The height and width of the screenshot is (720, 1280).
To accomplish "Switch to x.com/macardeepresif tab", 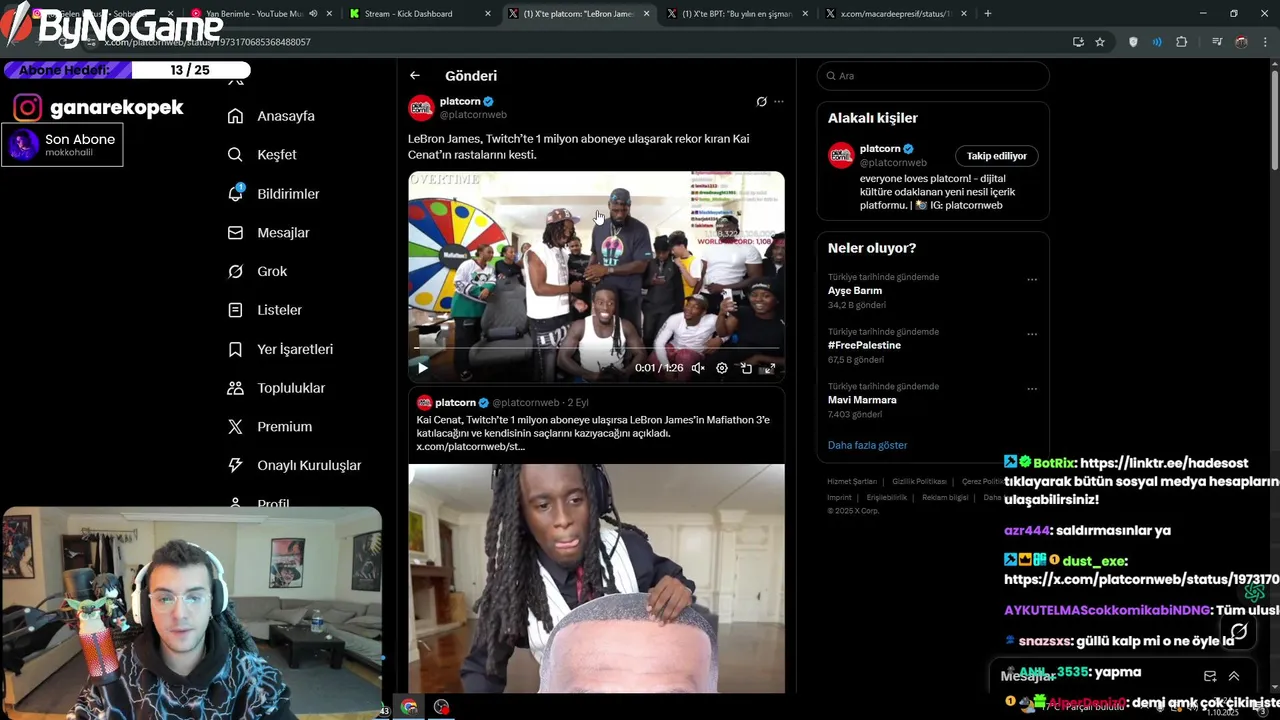I will (895, 14).
